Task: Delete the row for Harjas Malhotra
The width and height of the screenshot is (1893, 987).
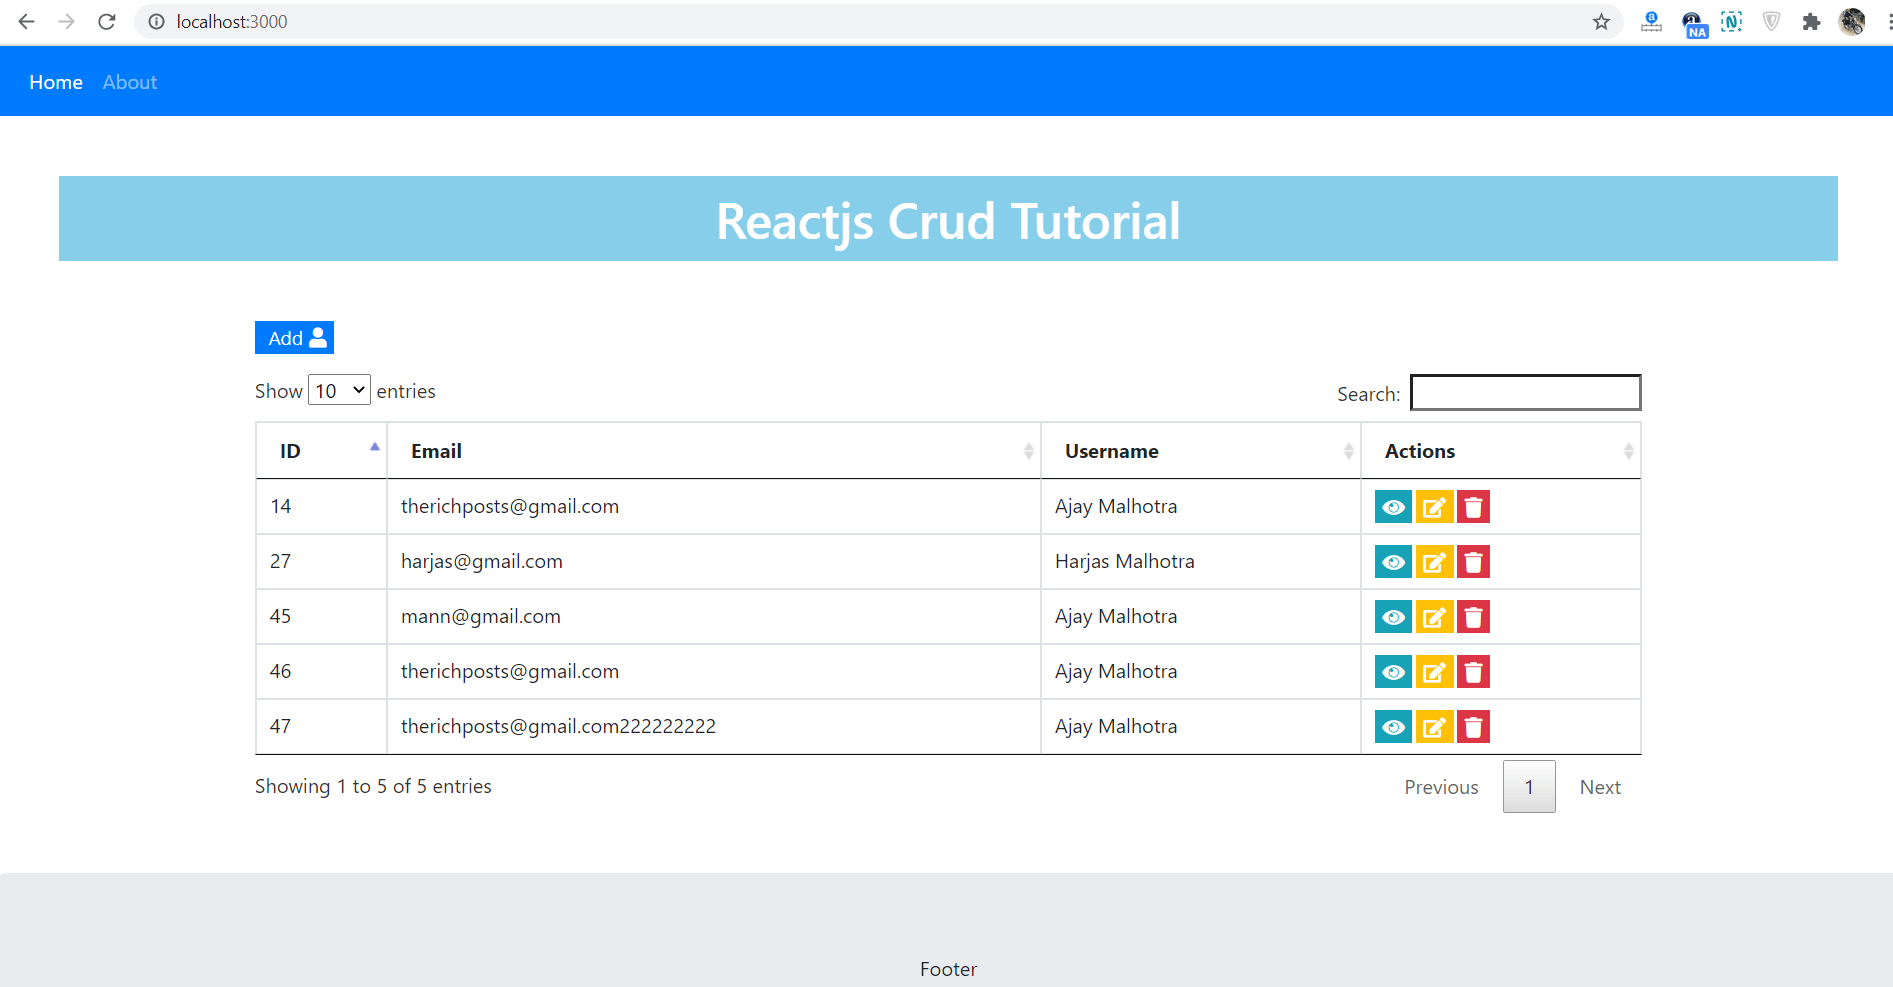Action: [x=1474, y=561]
